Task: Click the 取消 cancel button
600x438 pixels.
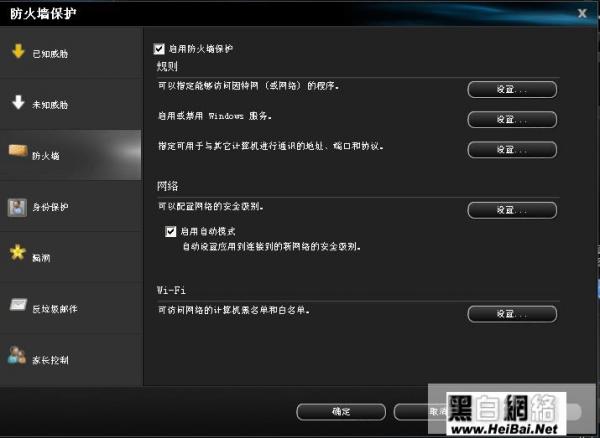Action: pos(438,412)
